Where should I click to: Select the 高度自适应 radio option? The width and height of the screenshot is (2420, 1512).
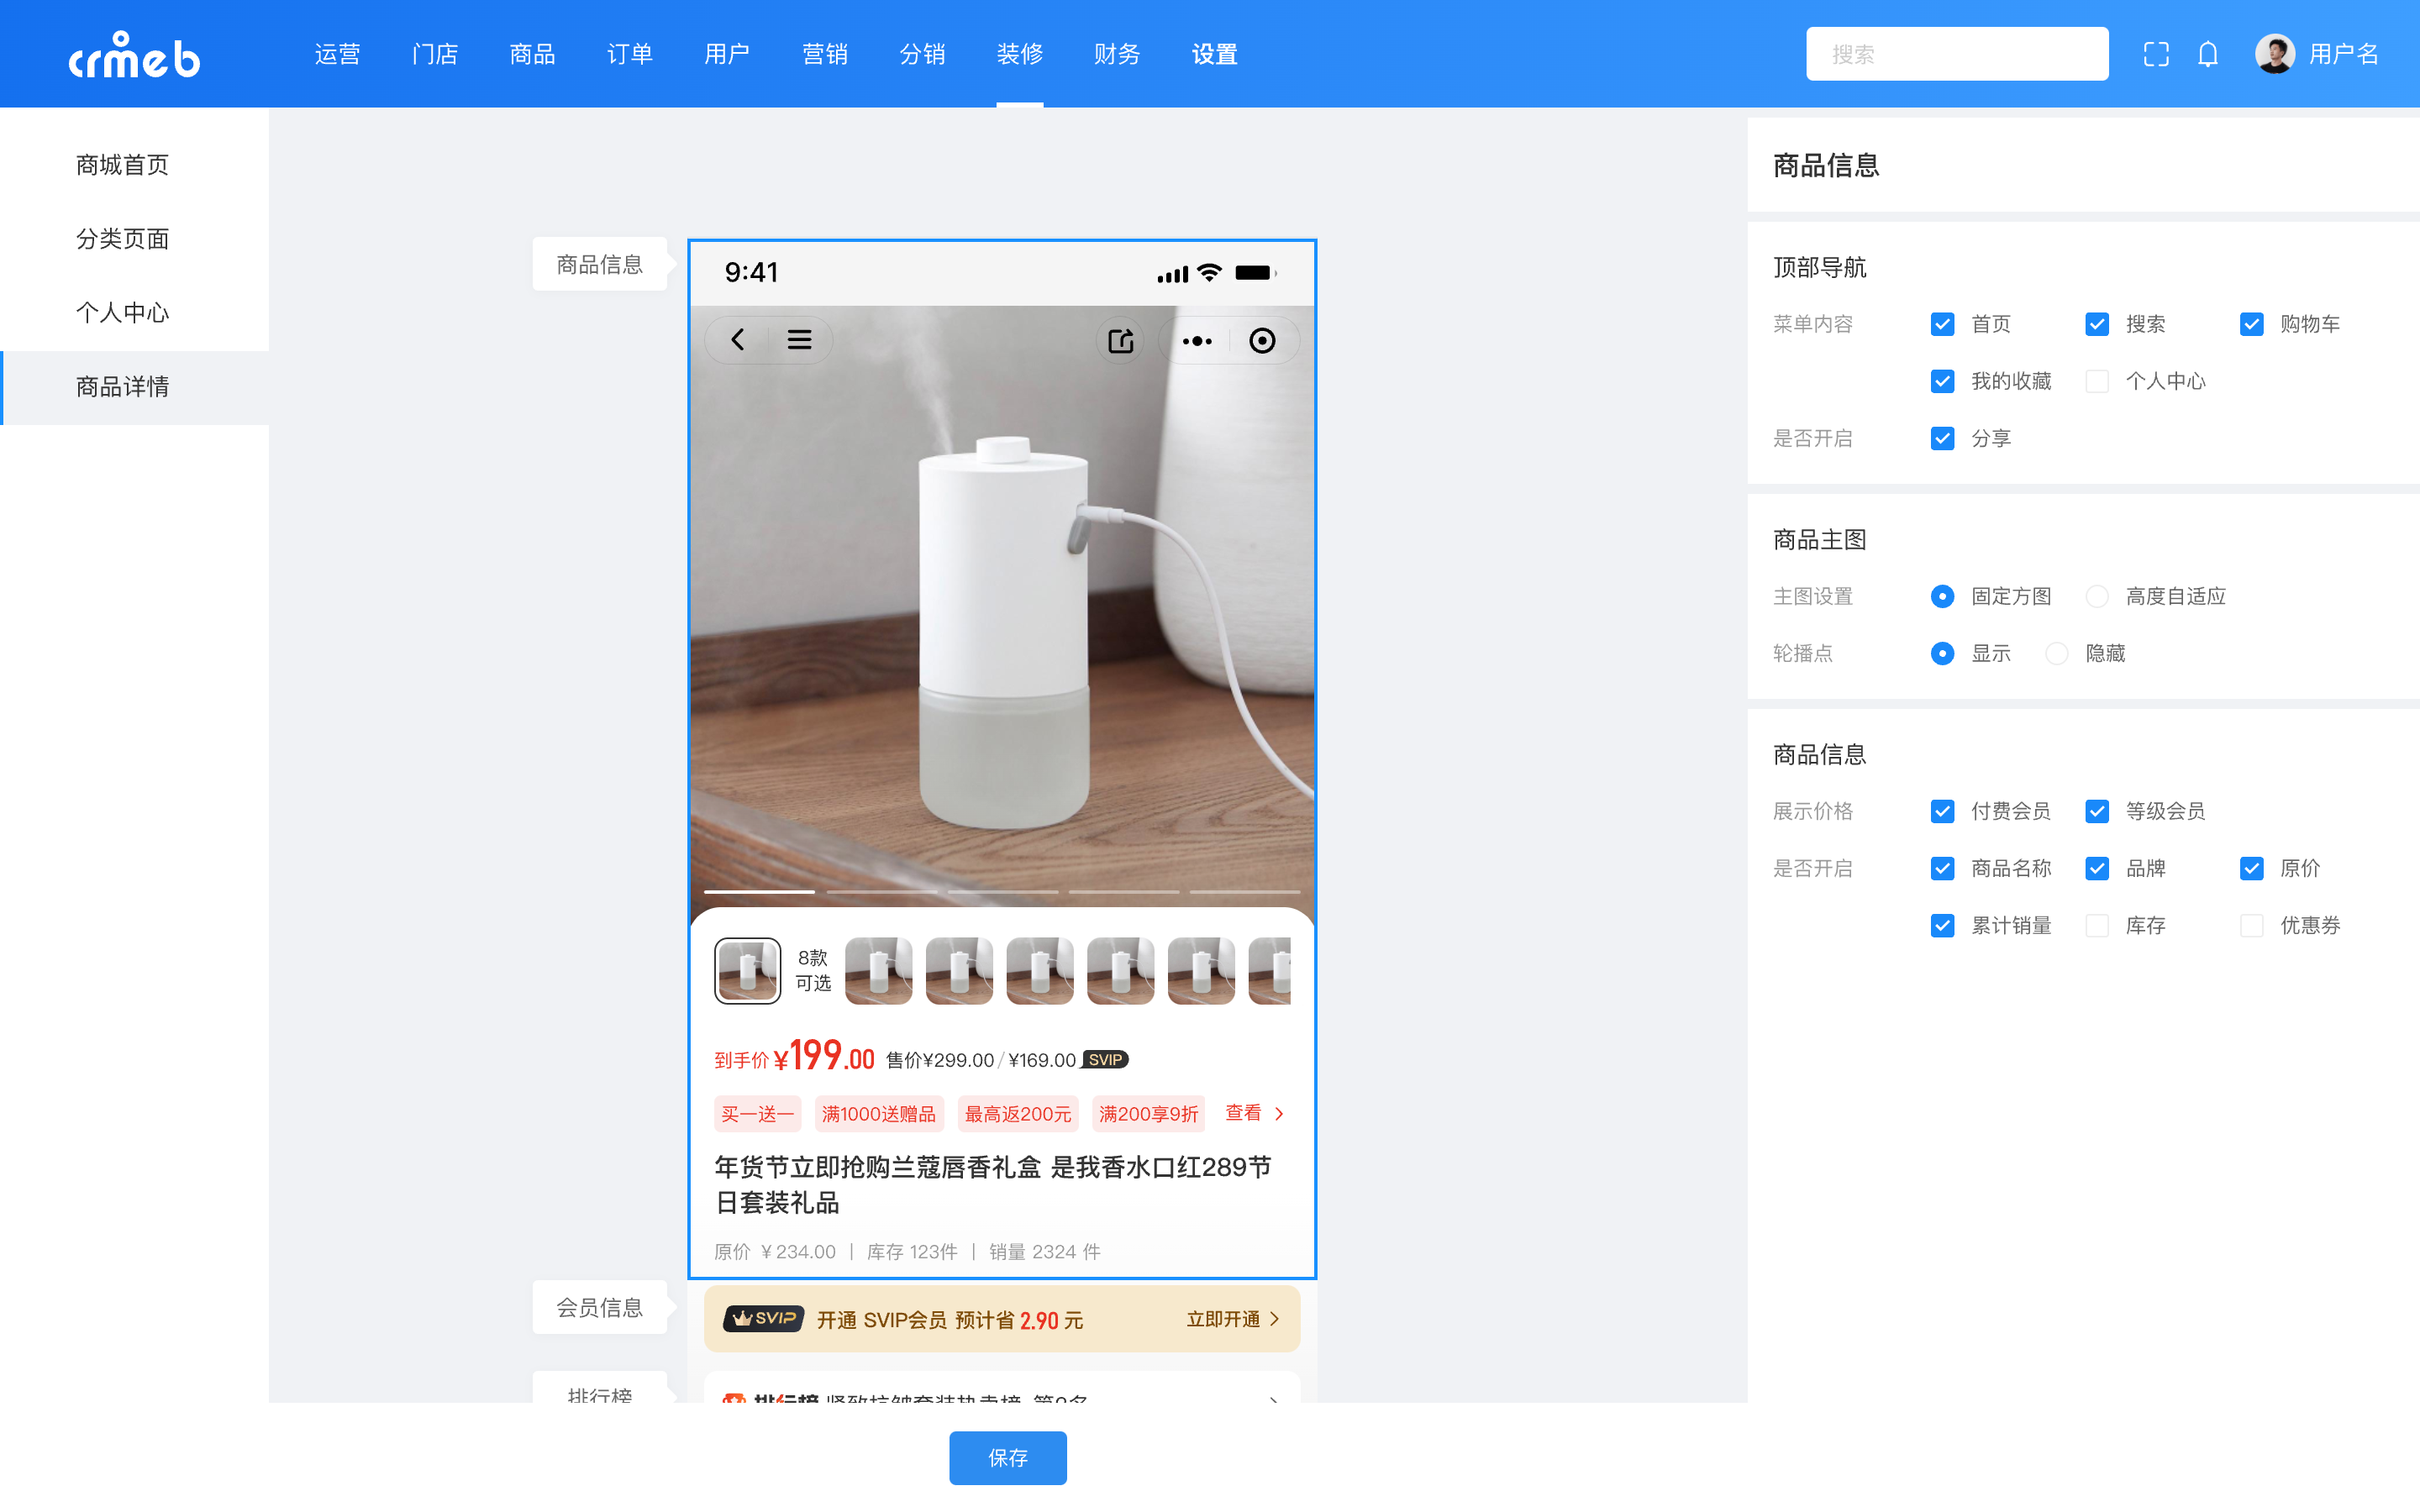2097,596
